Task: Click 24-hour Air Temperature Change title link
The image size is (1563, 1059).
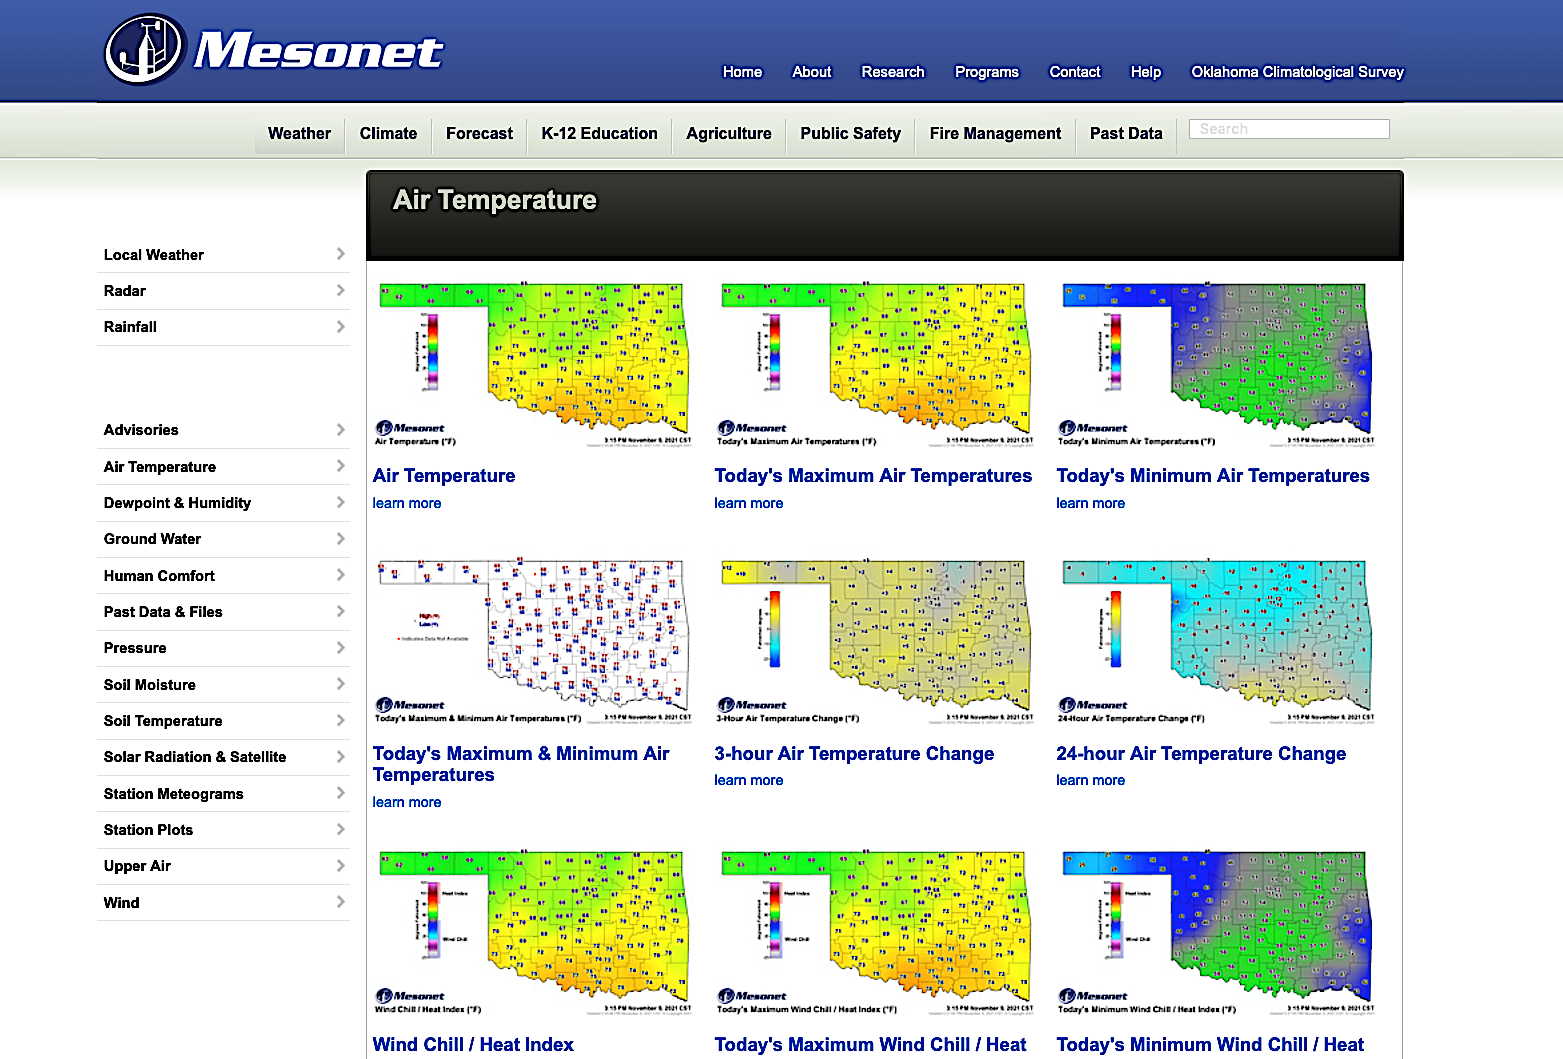Action: (x=1201, y=754)
